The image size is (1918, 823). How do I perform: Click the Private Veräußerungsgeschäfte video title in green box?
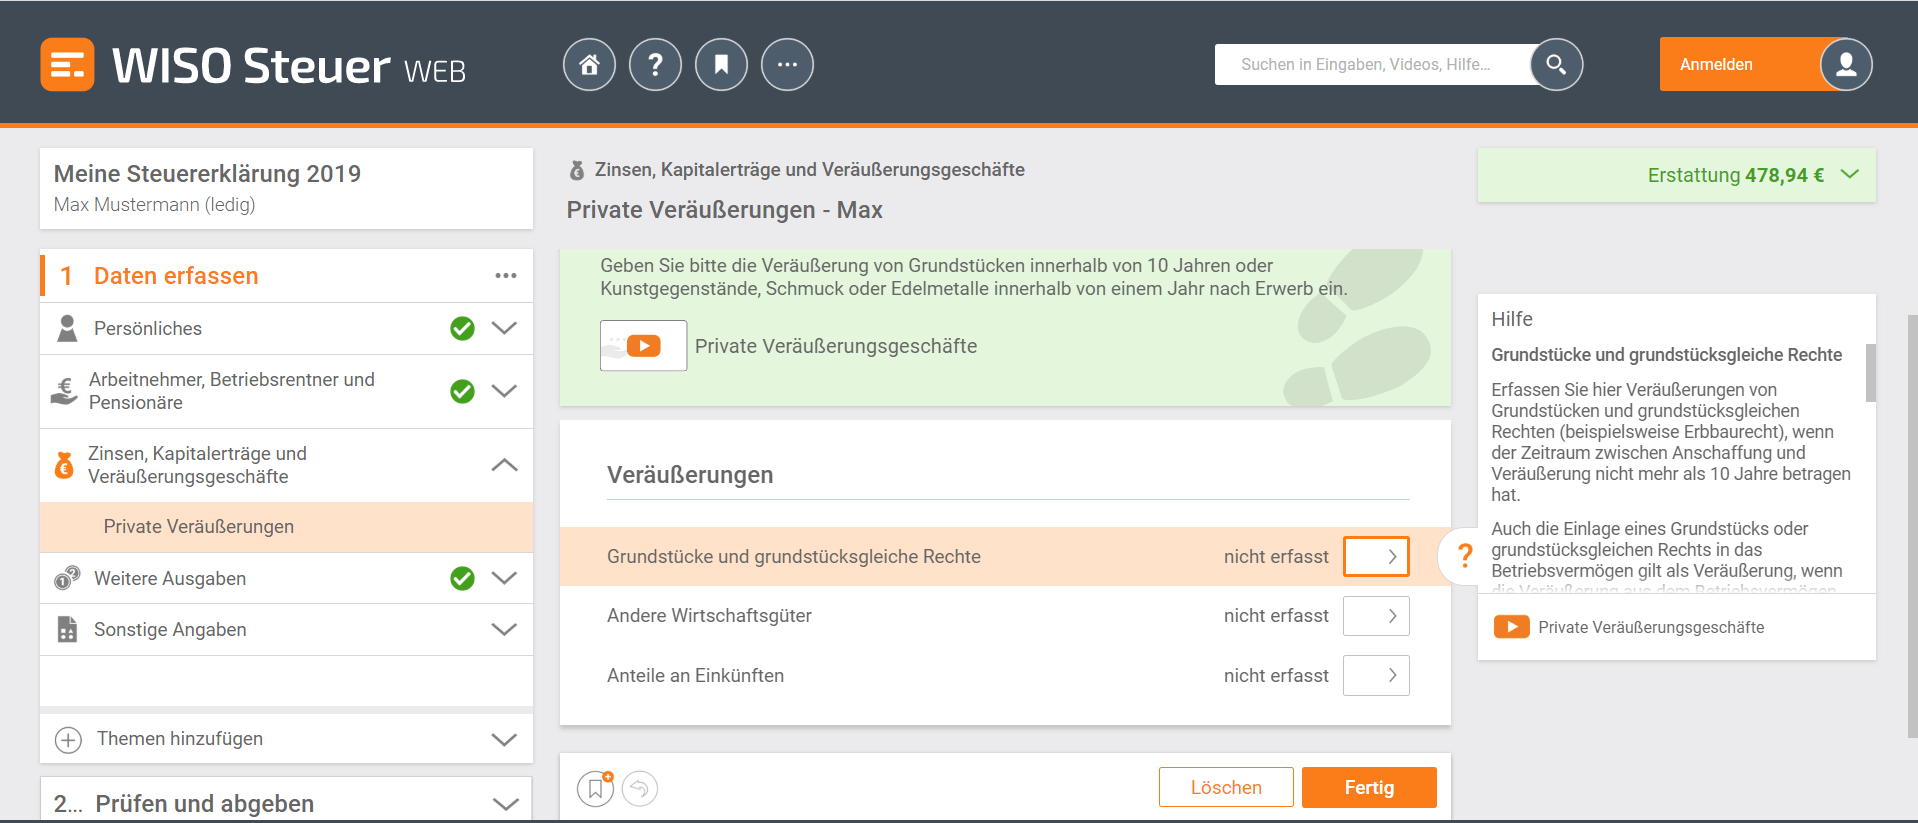pyautogui.click(x=836, y=346)
